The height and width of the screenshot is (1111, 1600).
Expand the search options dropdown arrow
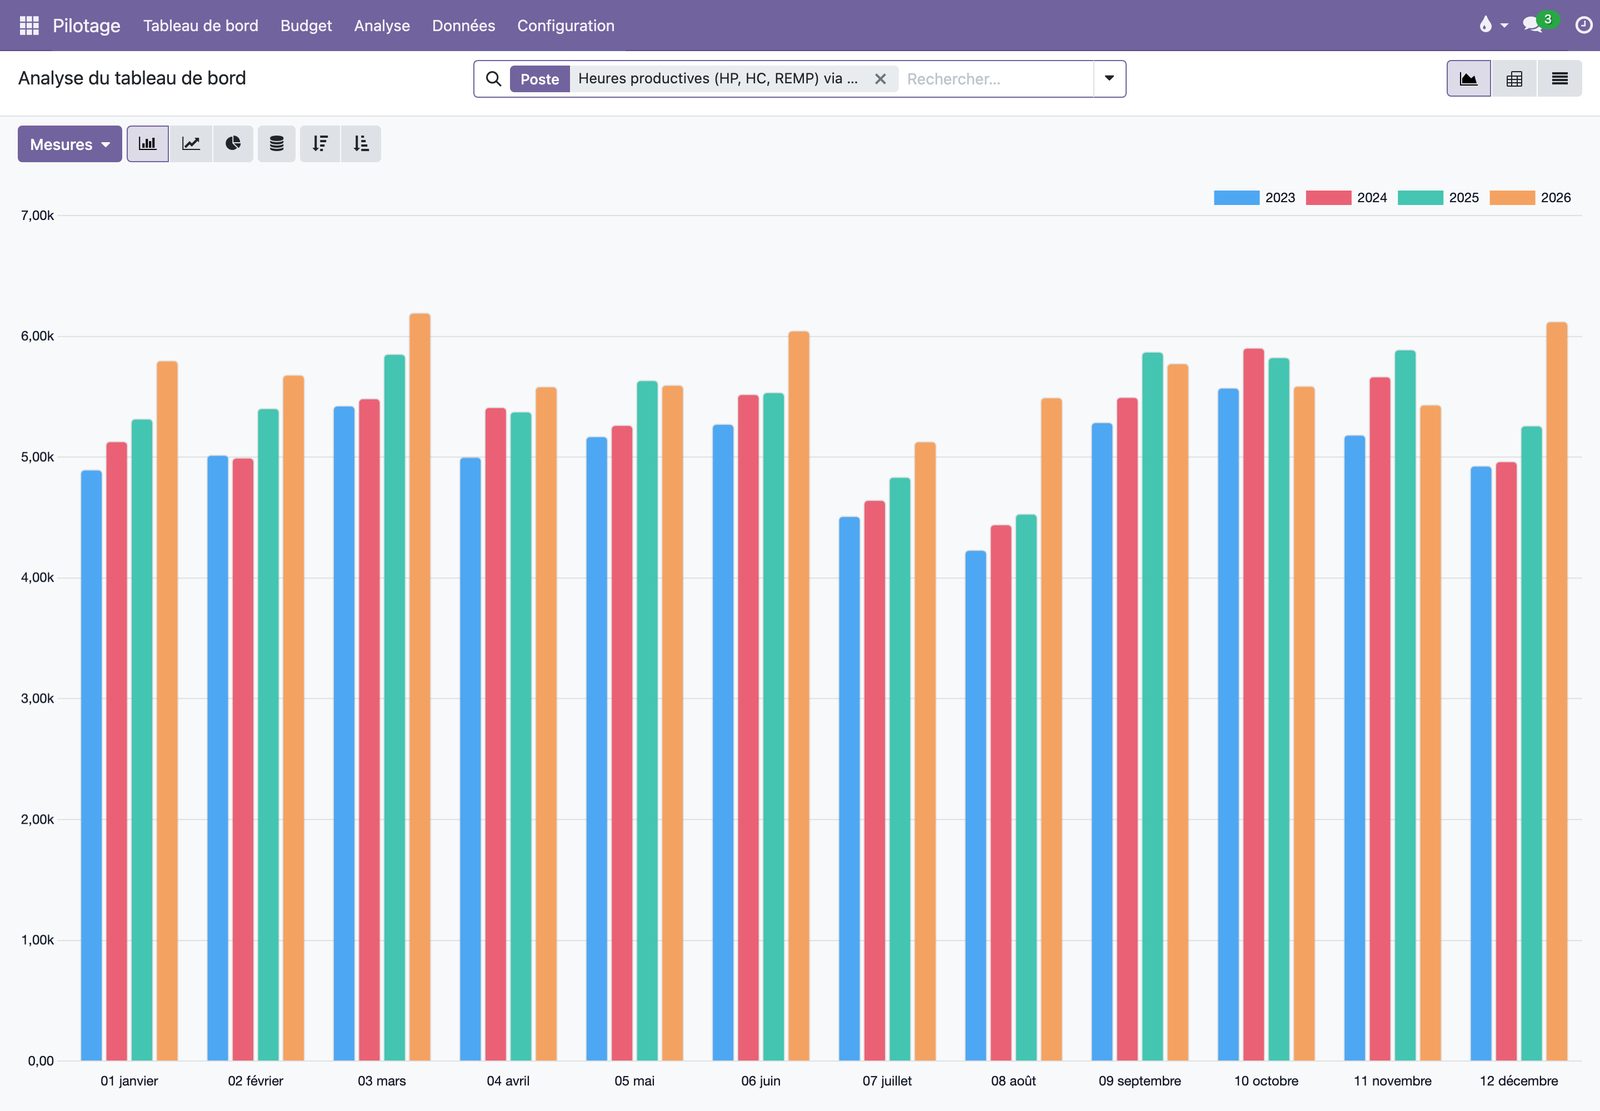click(x=1109, y=79)
